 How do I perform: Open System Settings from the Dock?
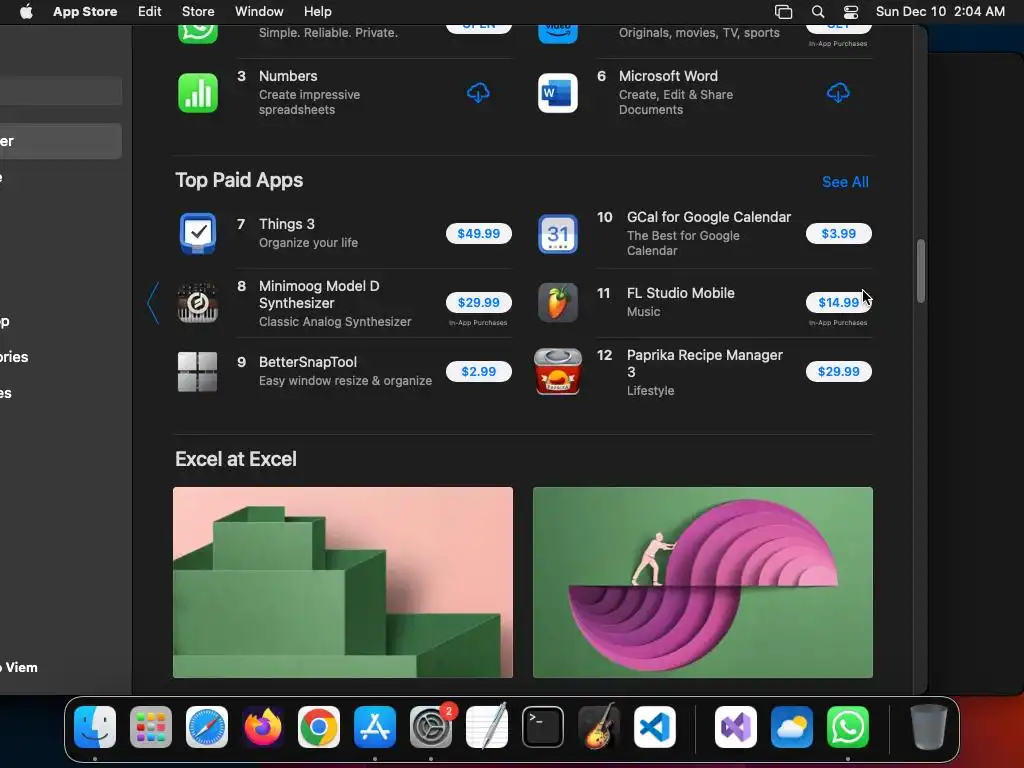(431, 727)
